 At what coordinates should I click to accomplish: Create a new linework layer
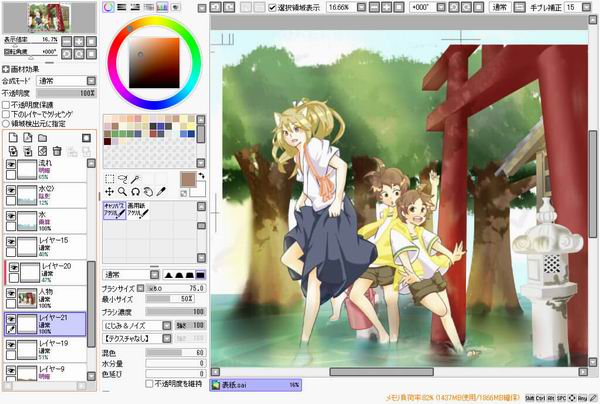(28, 138)
